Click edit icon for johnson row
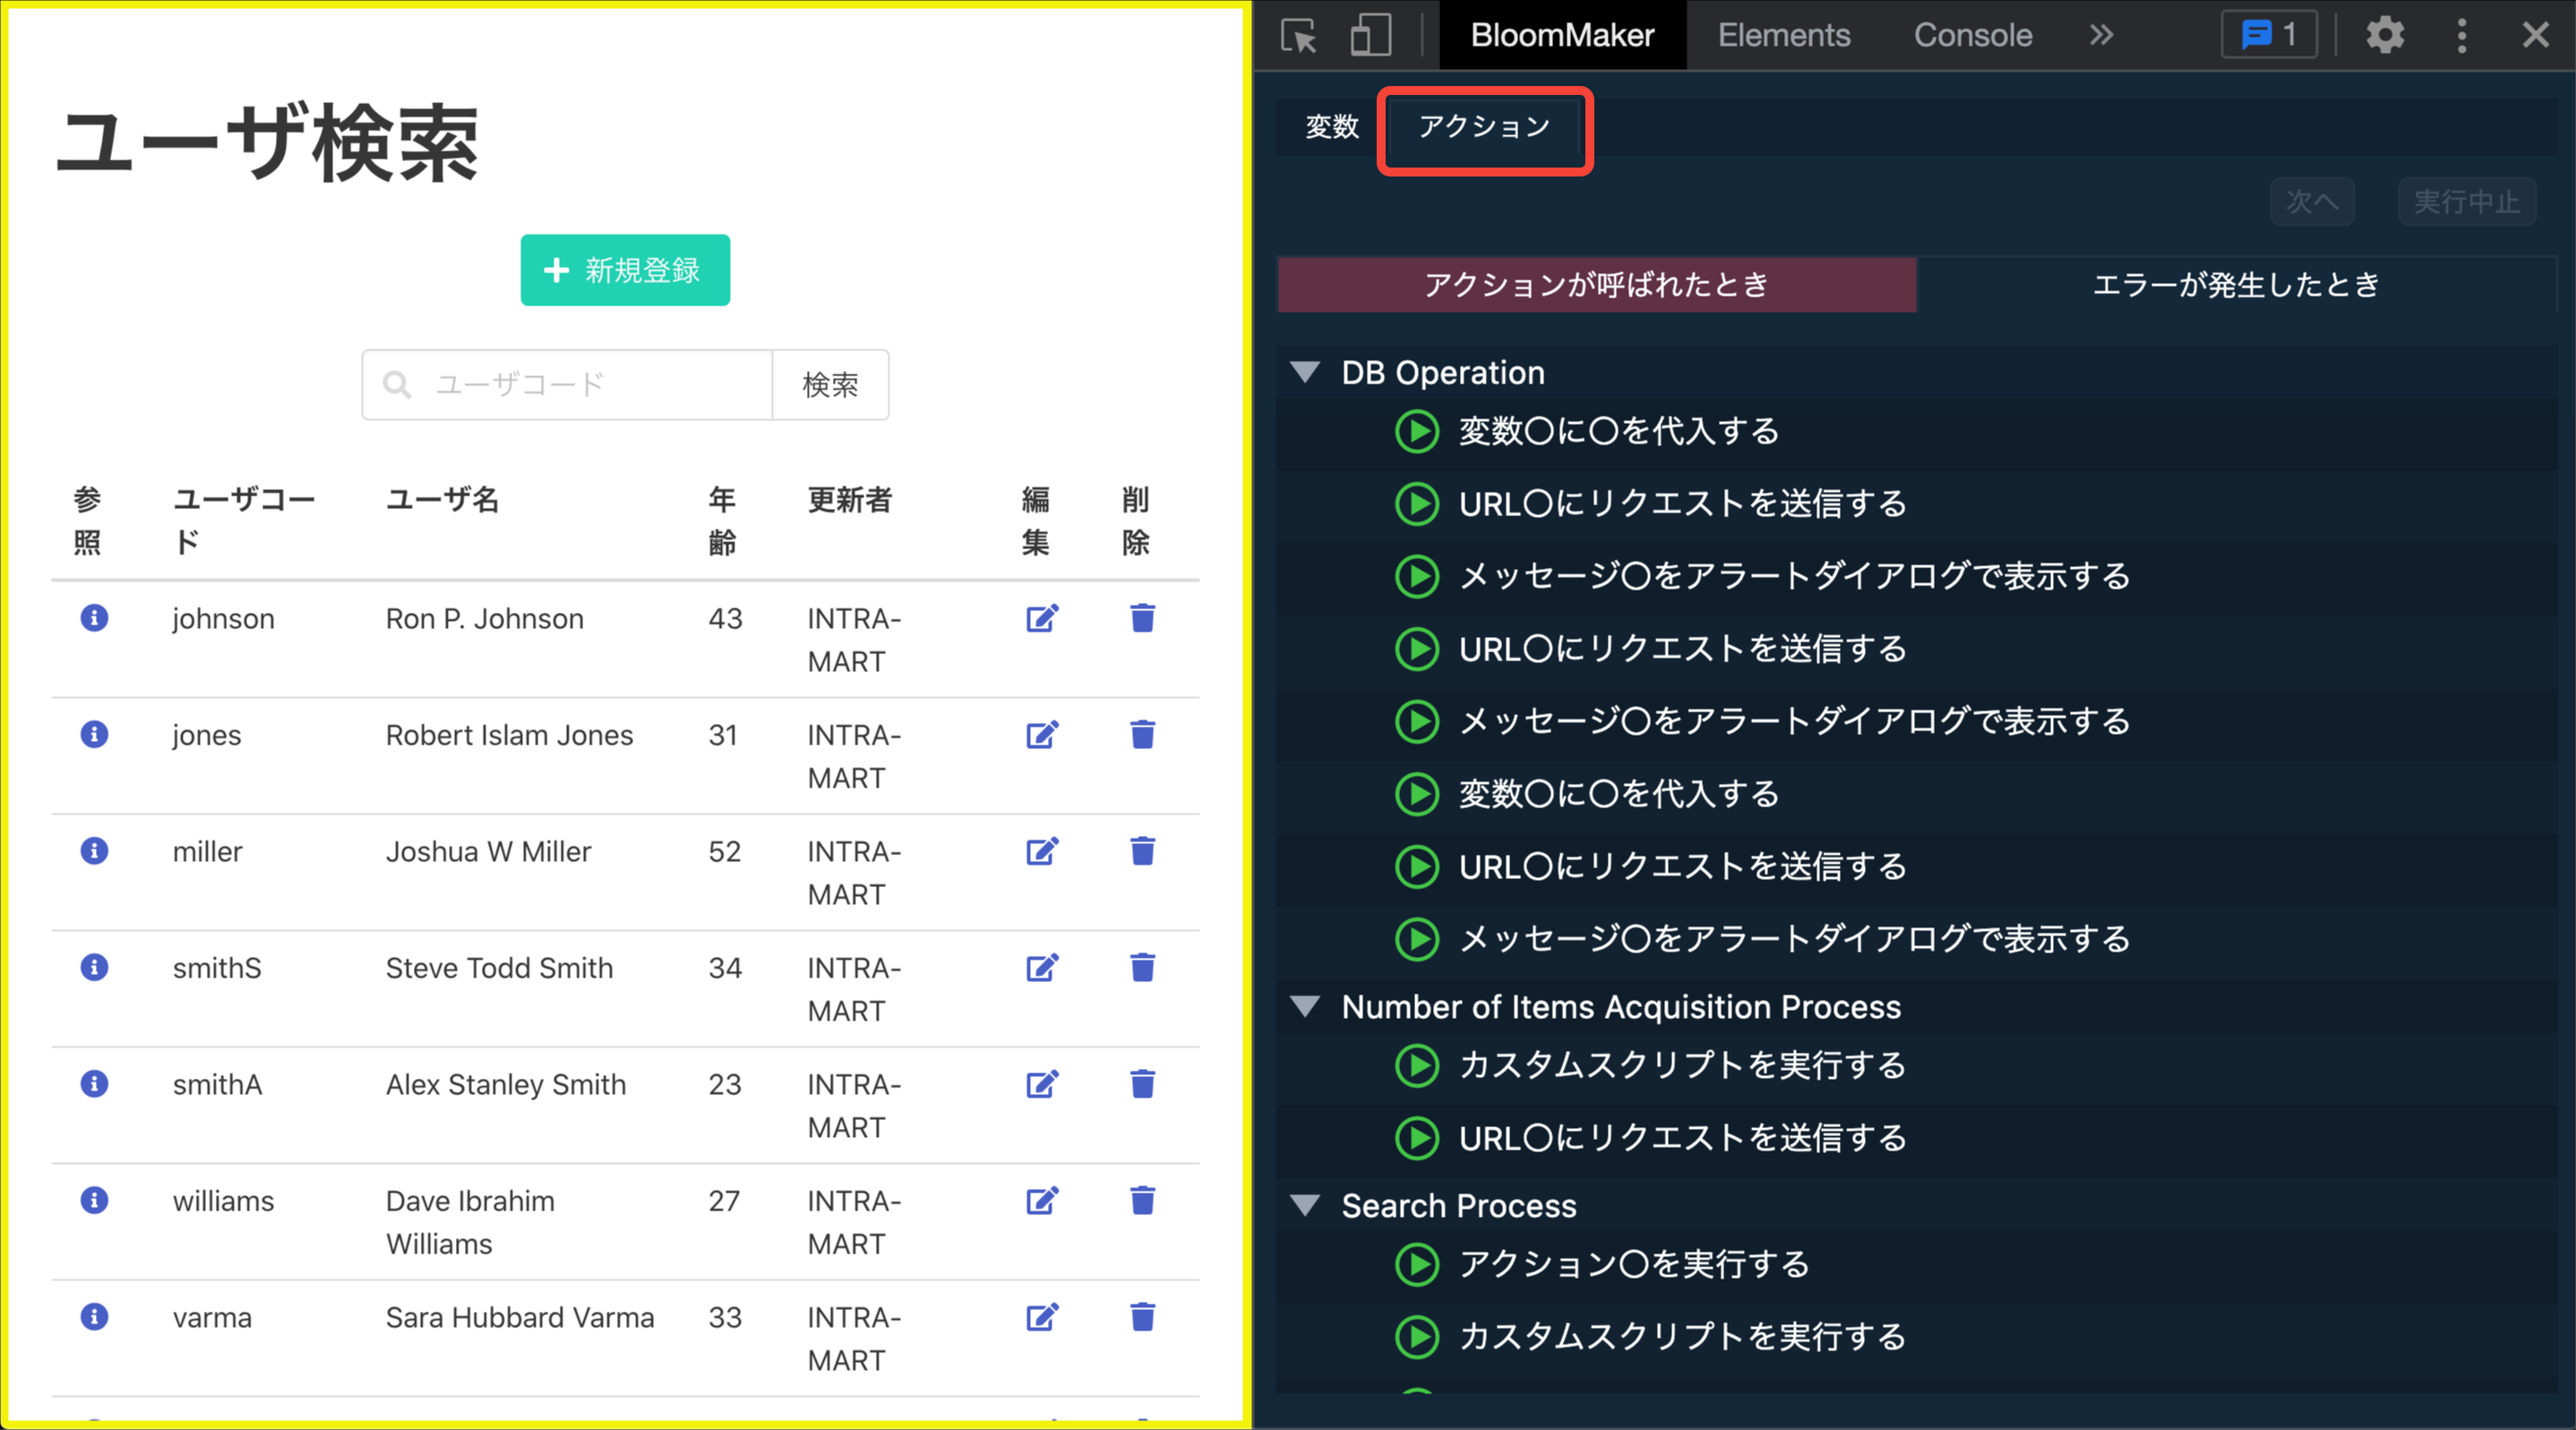 click(1042, 618)
